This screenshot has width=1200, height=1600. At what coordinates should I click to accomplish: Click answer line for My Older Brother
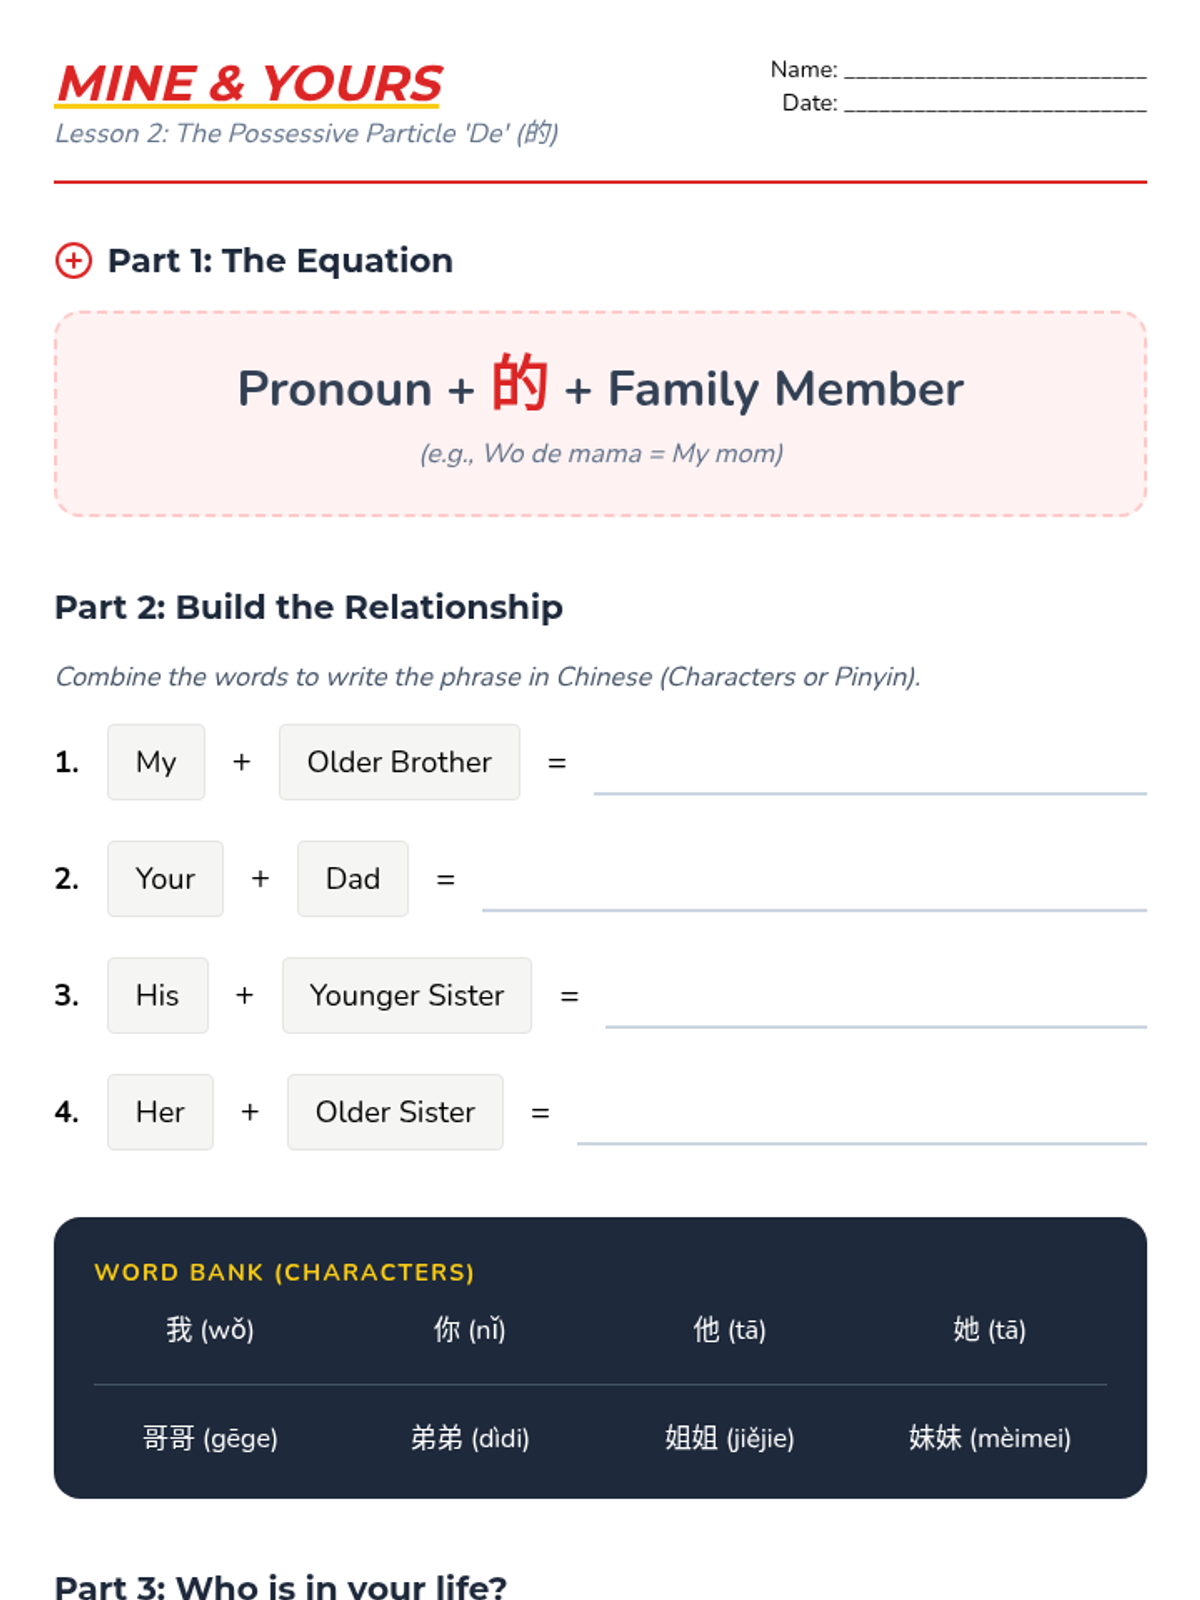coord(869,778)
